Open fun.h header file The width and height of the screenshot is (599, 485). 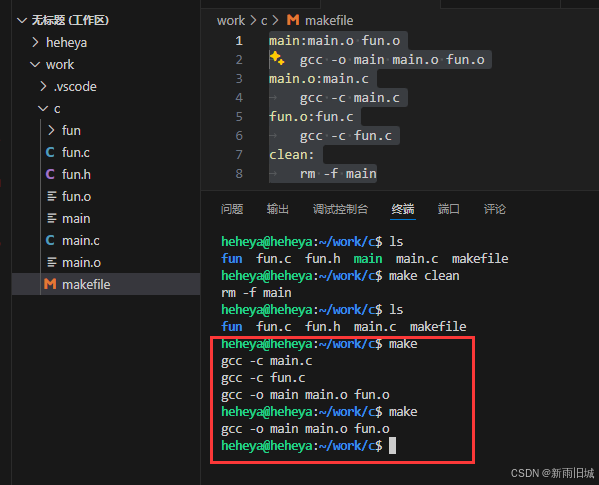click(76, 175)
